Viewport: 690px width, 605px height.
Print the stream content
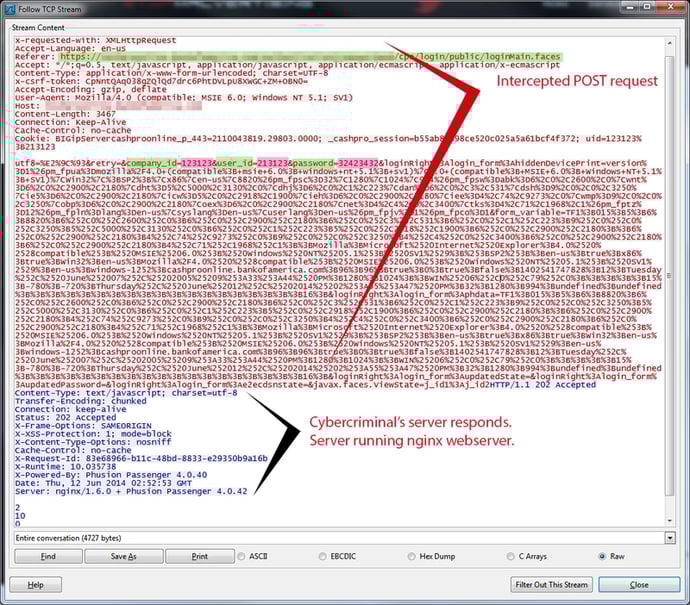point(199,556)
